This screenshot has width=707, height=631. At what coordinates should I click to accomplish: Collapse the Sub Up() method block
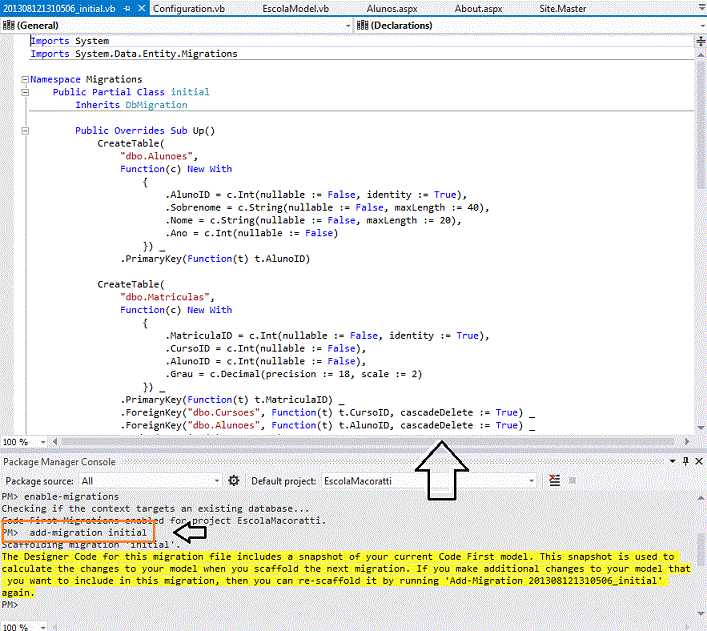click(25, 131)
